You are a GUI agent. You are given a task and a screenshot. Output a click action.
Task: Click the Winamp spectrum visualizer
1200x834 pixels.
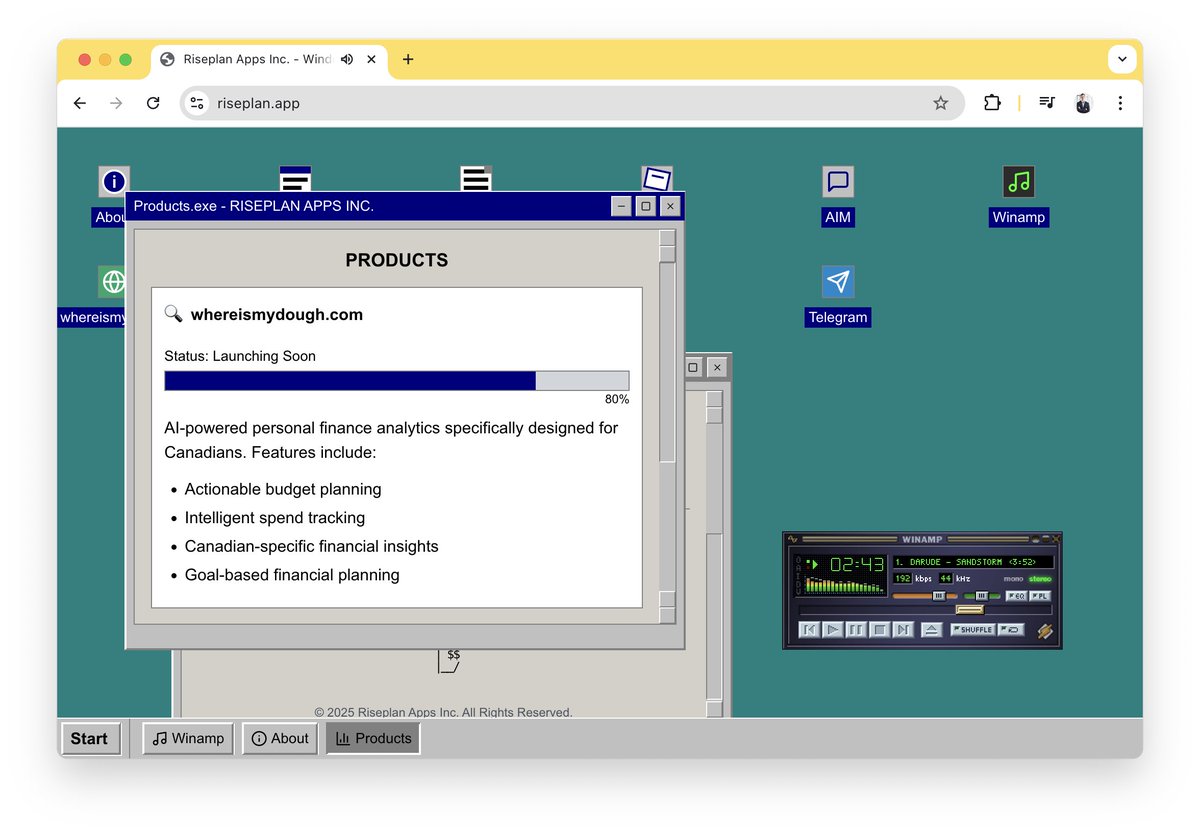(845, 585)
